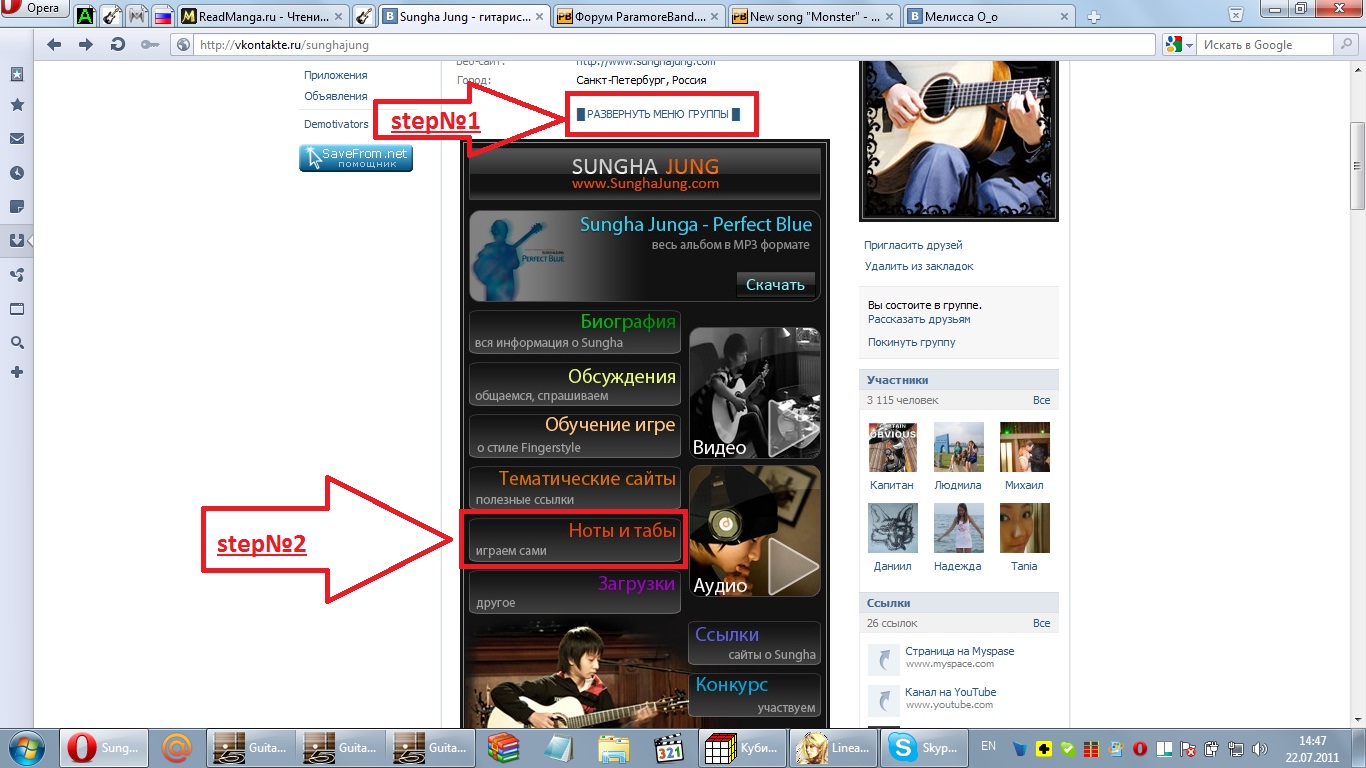
Task: Open the closed tabs trash icon
Action: pos(1238,13)
